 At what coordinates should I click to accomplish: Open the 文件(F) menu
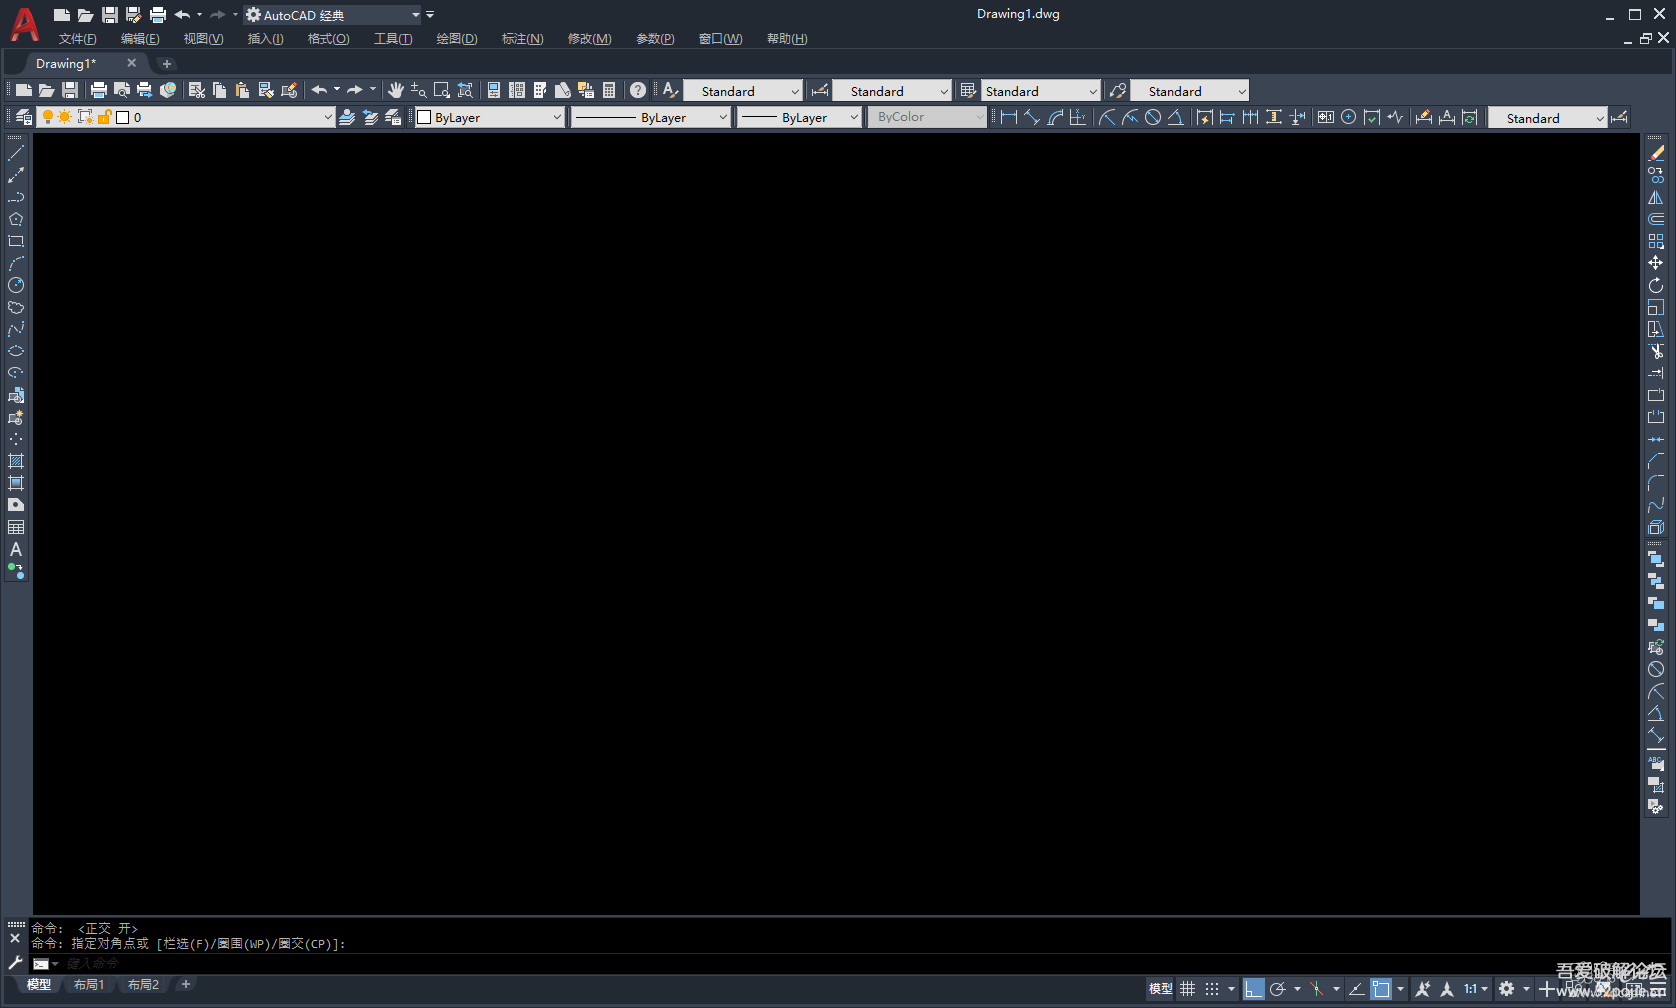click(x=77, y=39)
